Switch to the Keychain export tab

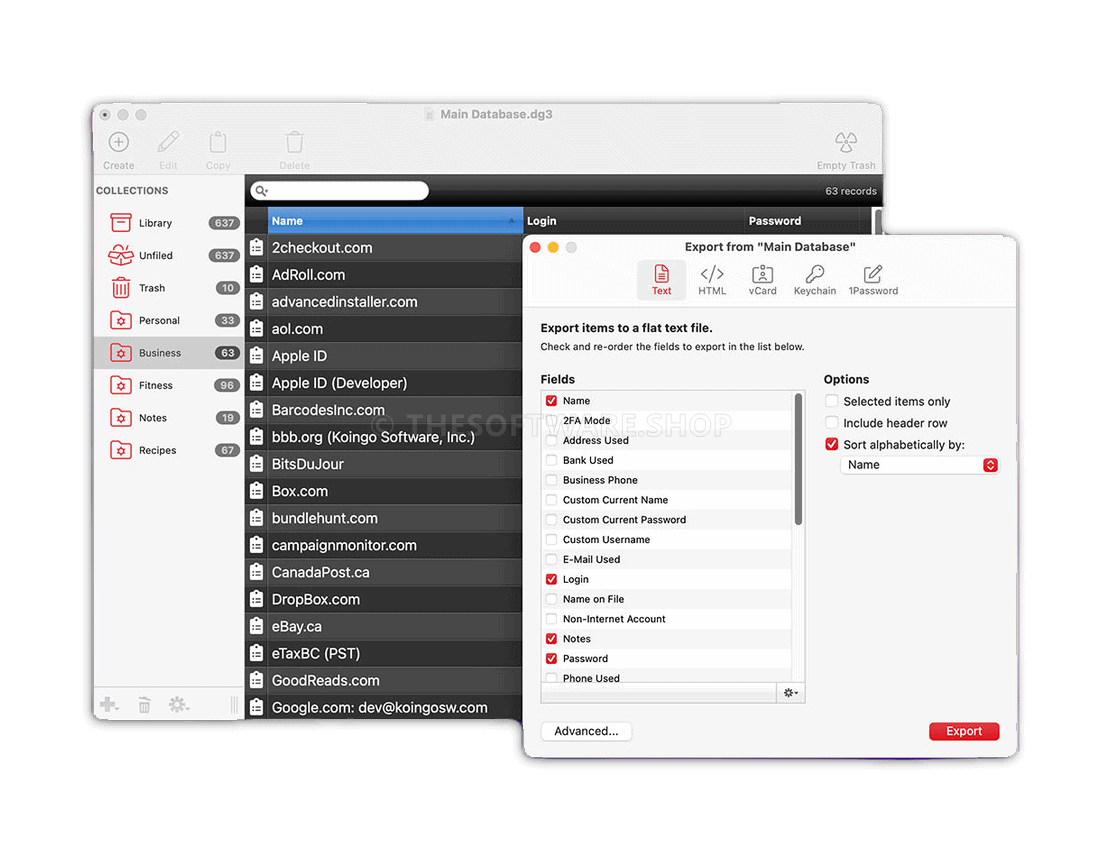814,280
